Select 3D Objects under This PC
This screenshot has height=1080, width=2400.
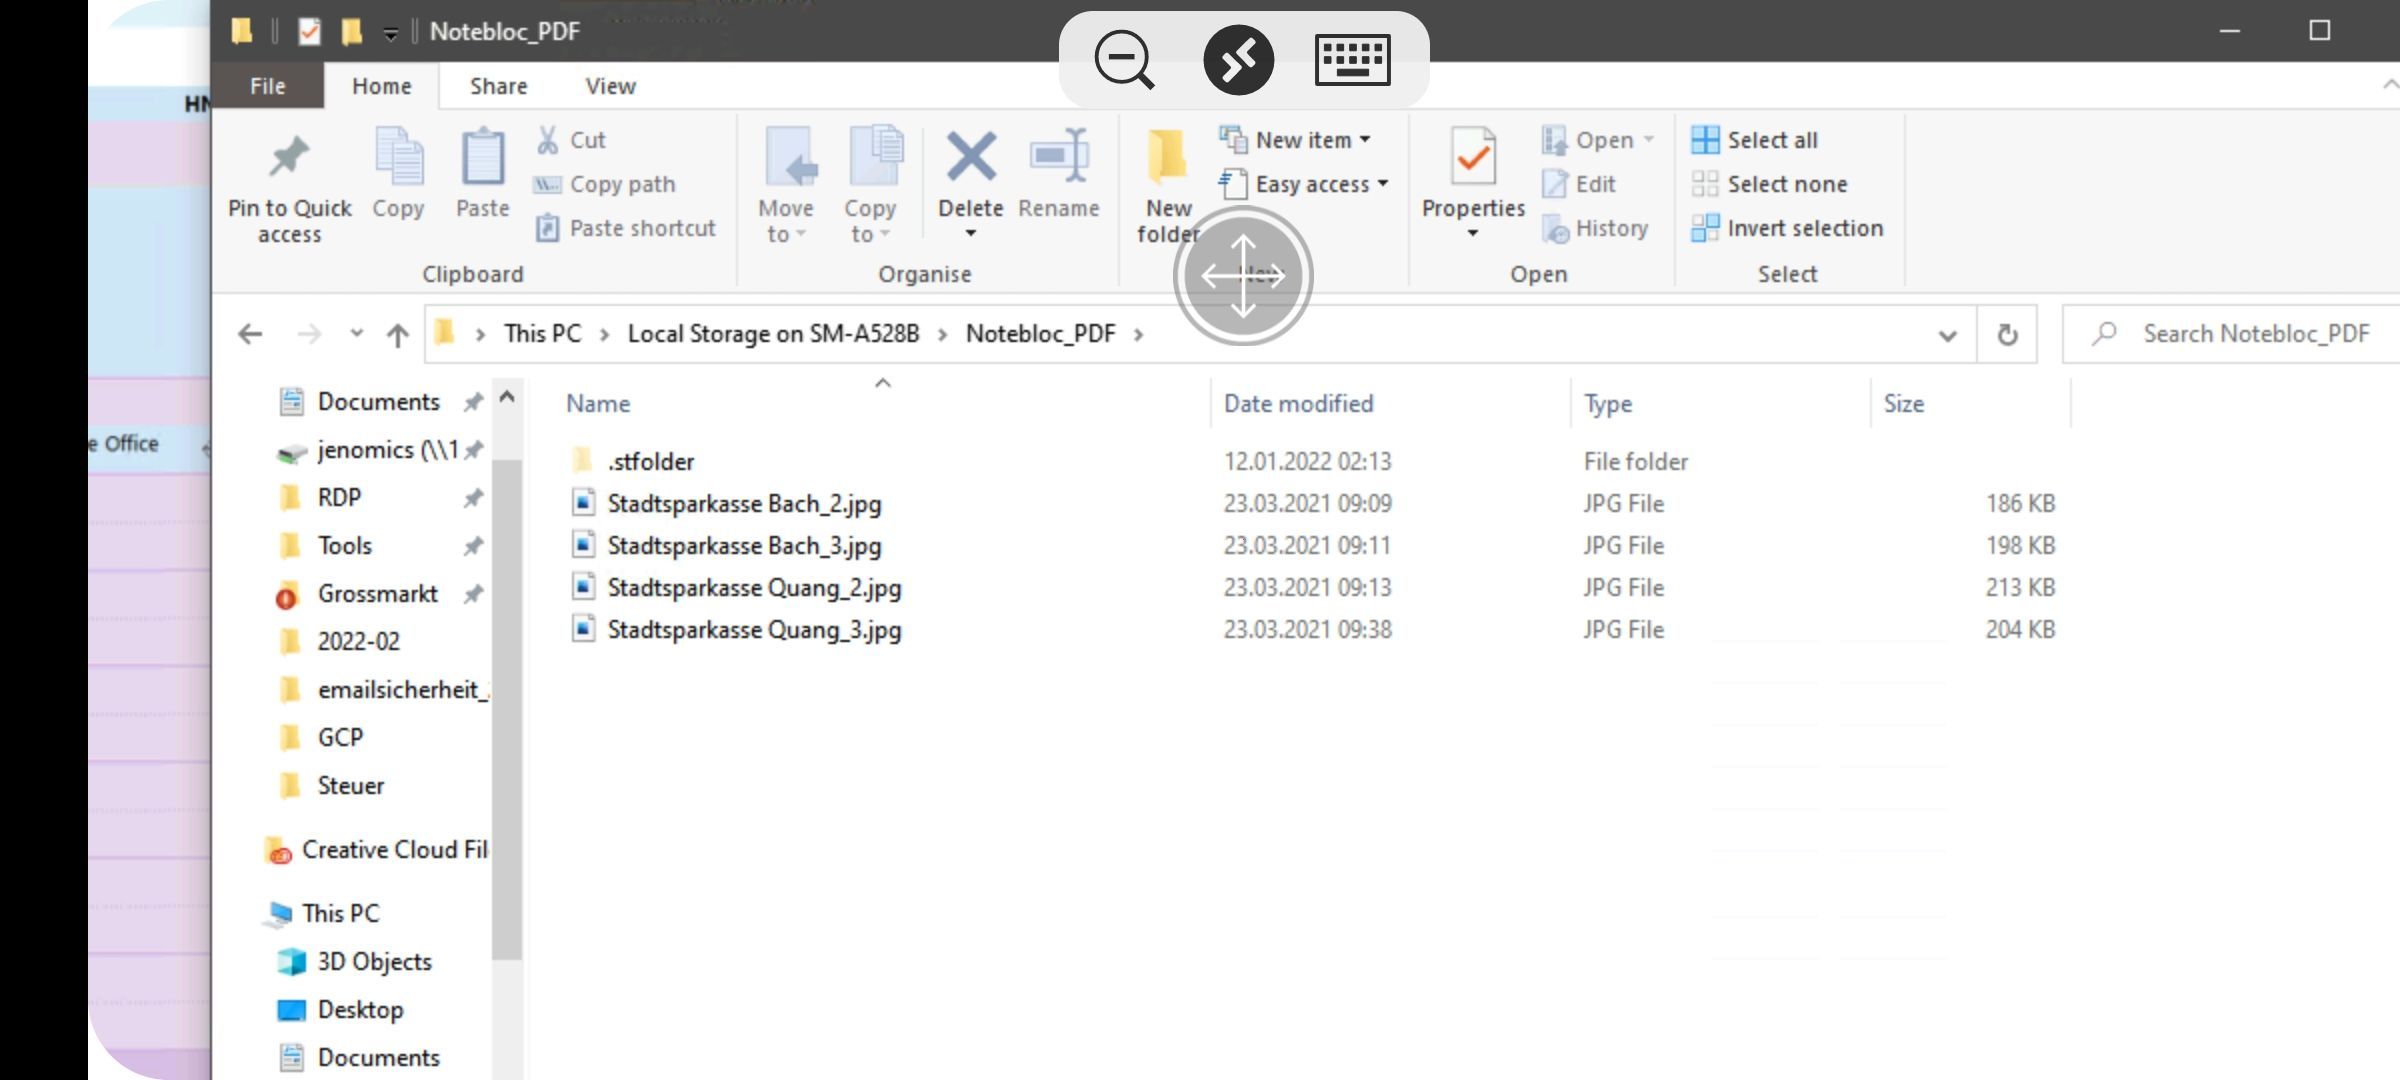click(374, 961)
